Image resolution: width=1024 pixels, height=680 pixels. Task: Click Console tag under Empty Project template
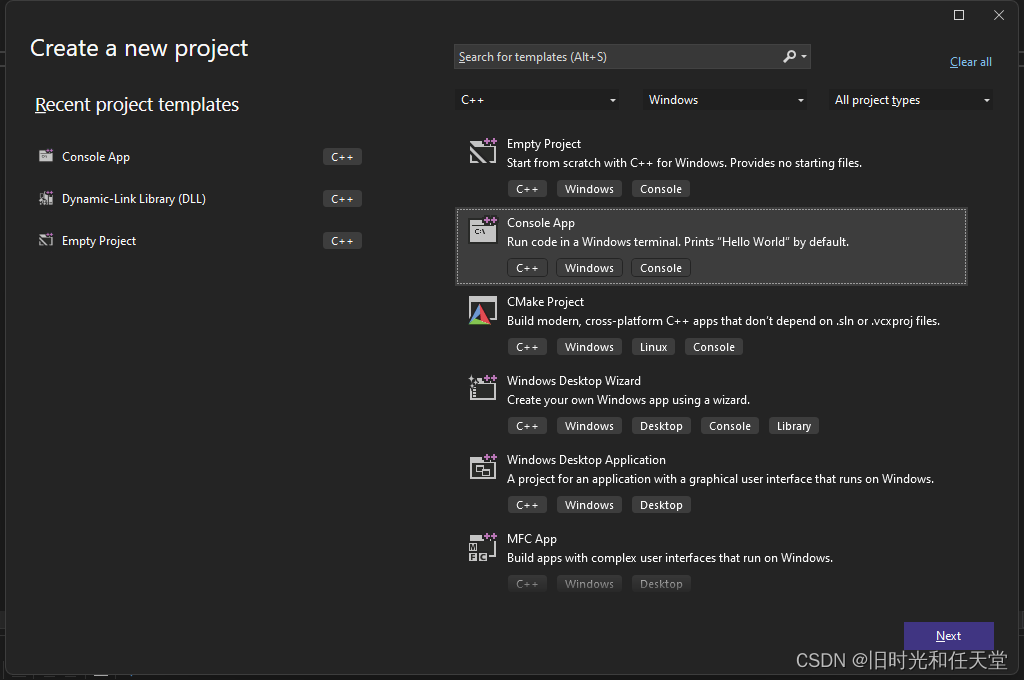661,189
